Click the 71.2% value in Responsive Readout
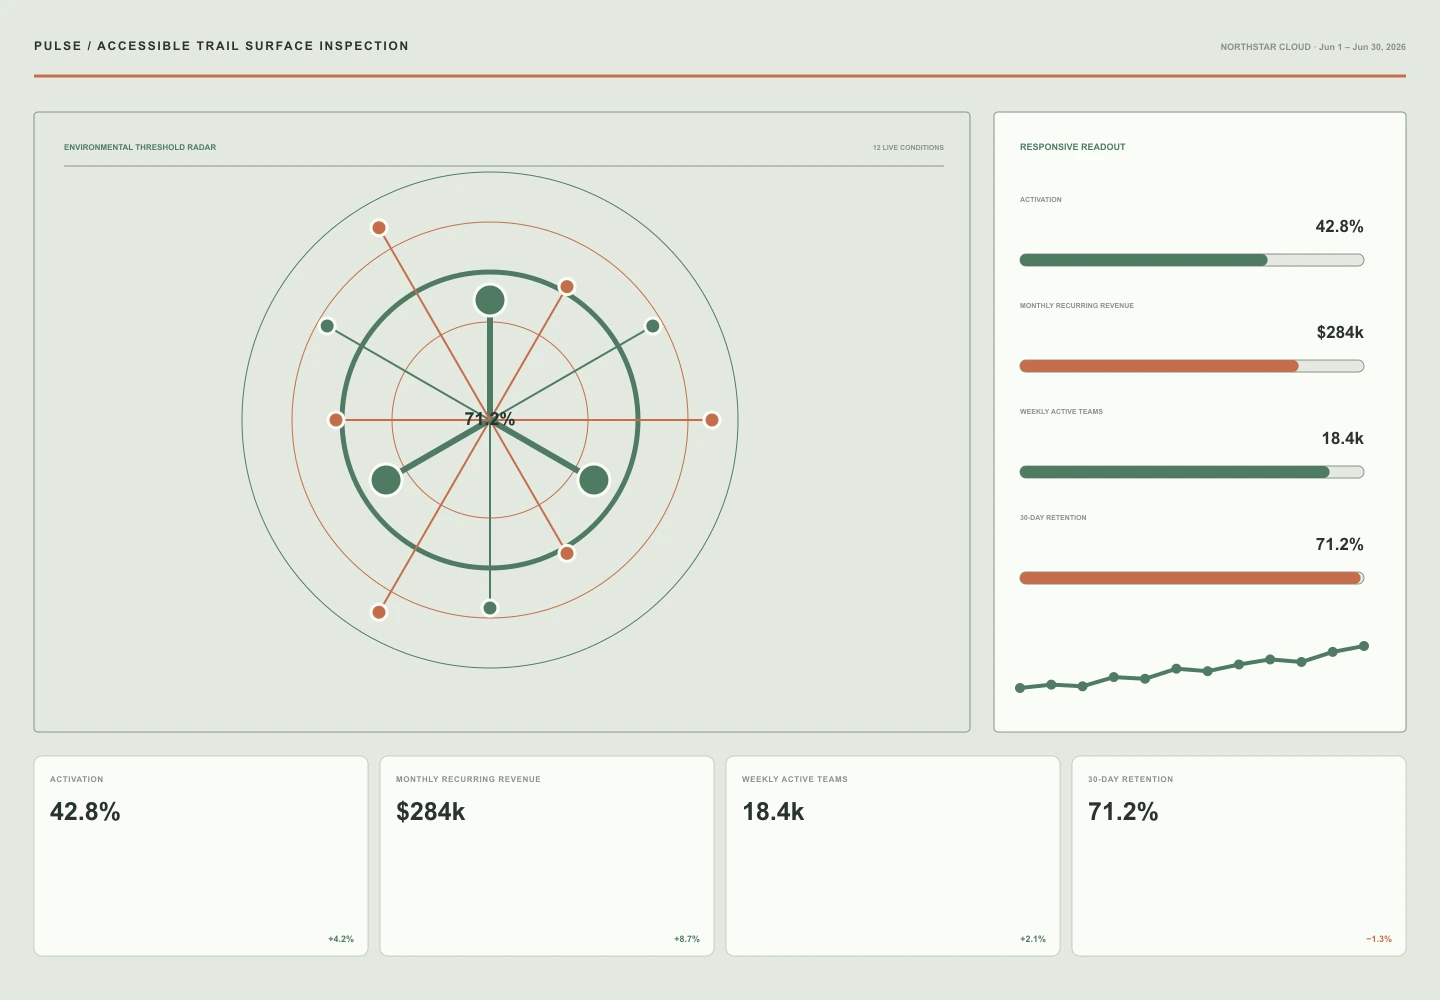Screen dimensions: 1440x1000 coord(1340,545)
